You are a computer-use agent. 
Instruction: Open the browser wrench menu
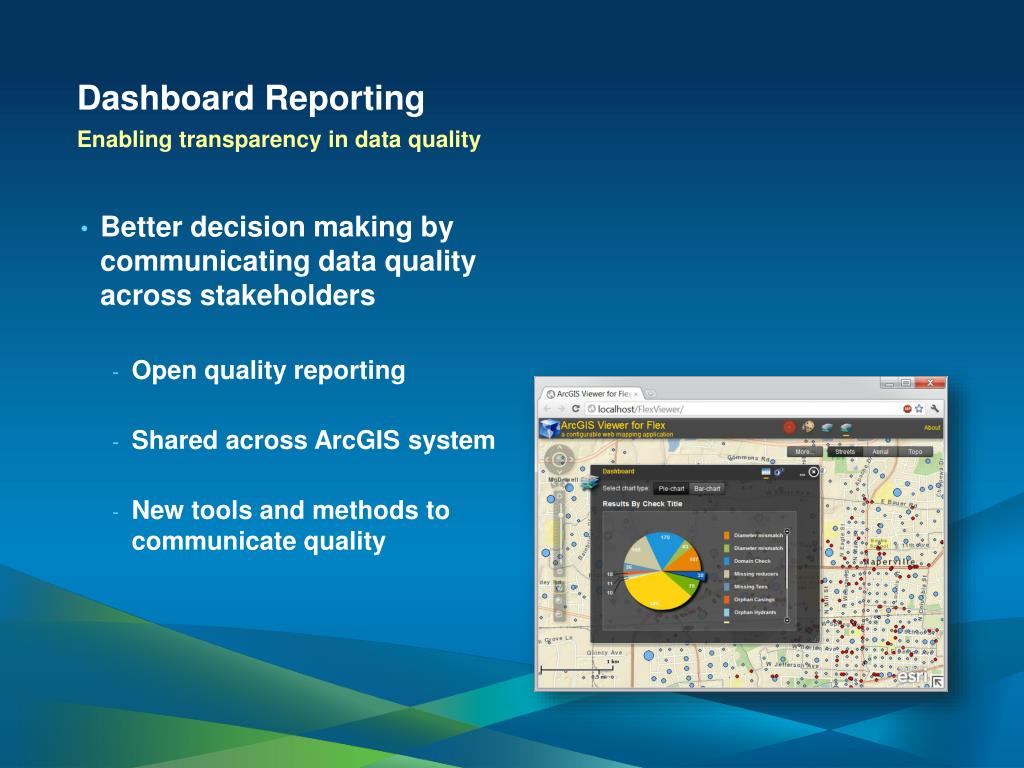tap(935, 409)
